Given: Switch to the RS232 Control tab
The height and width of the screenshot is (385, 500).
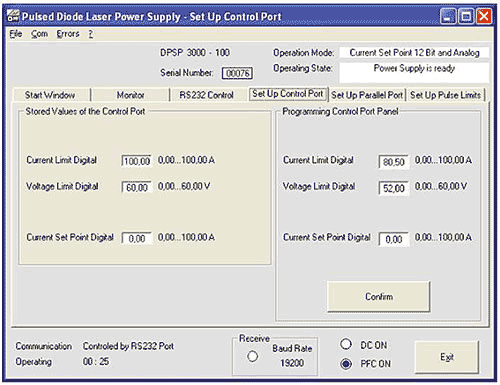Looking at the screenshot, I should point(206,95).
